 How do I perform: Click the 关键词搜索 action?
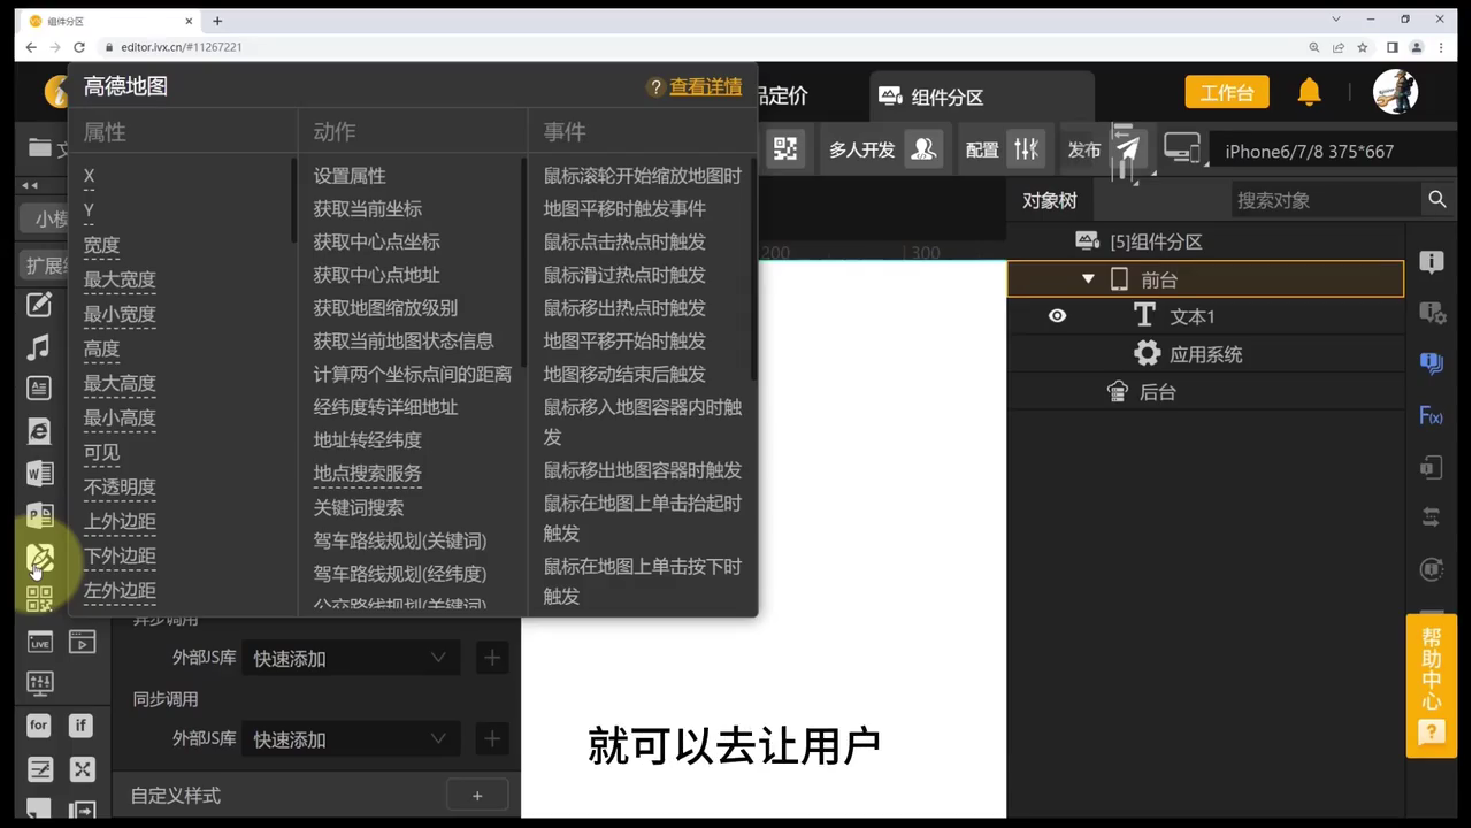(x=358, y=507)
